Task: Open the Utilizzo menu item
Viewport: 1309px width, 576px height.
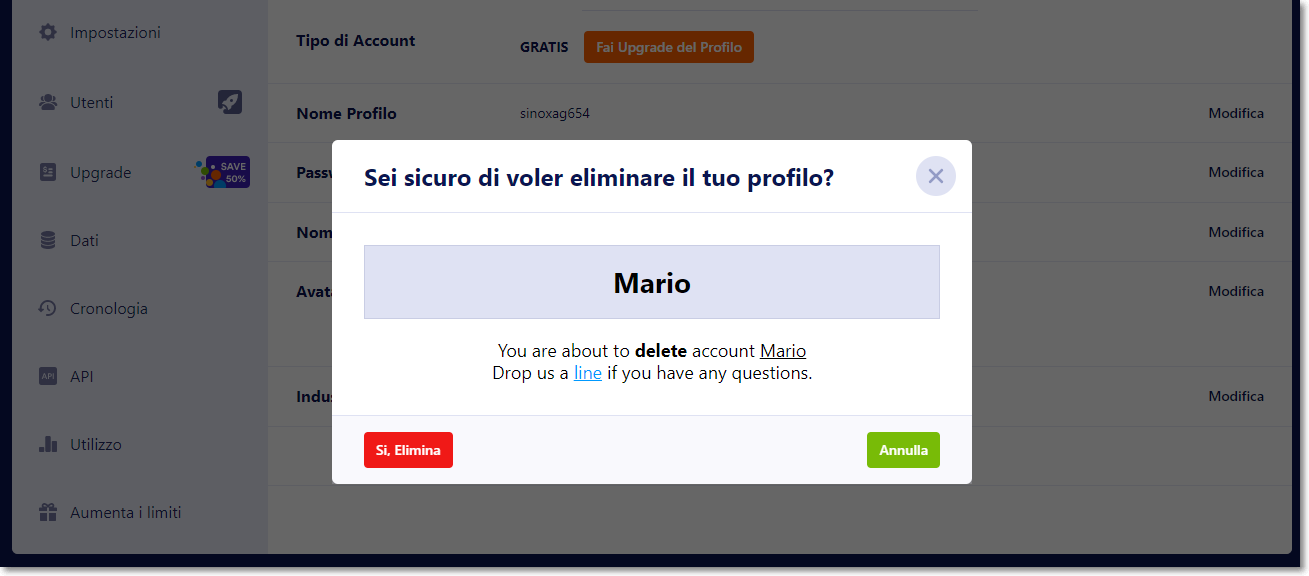Action: [96, 444]
